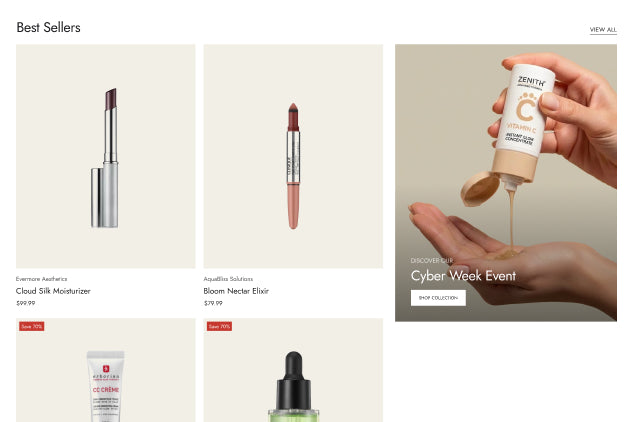Click the Zenith Vitamin C banner image
The width and height of the screenshot is (633, 422).
[x=506, y=183]
